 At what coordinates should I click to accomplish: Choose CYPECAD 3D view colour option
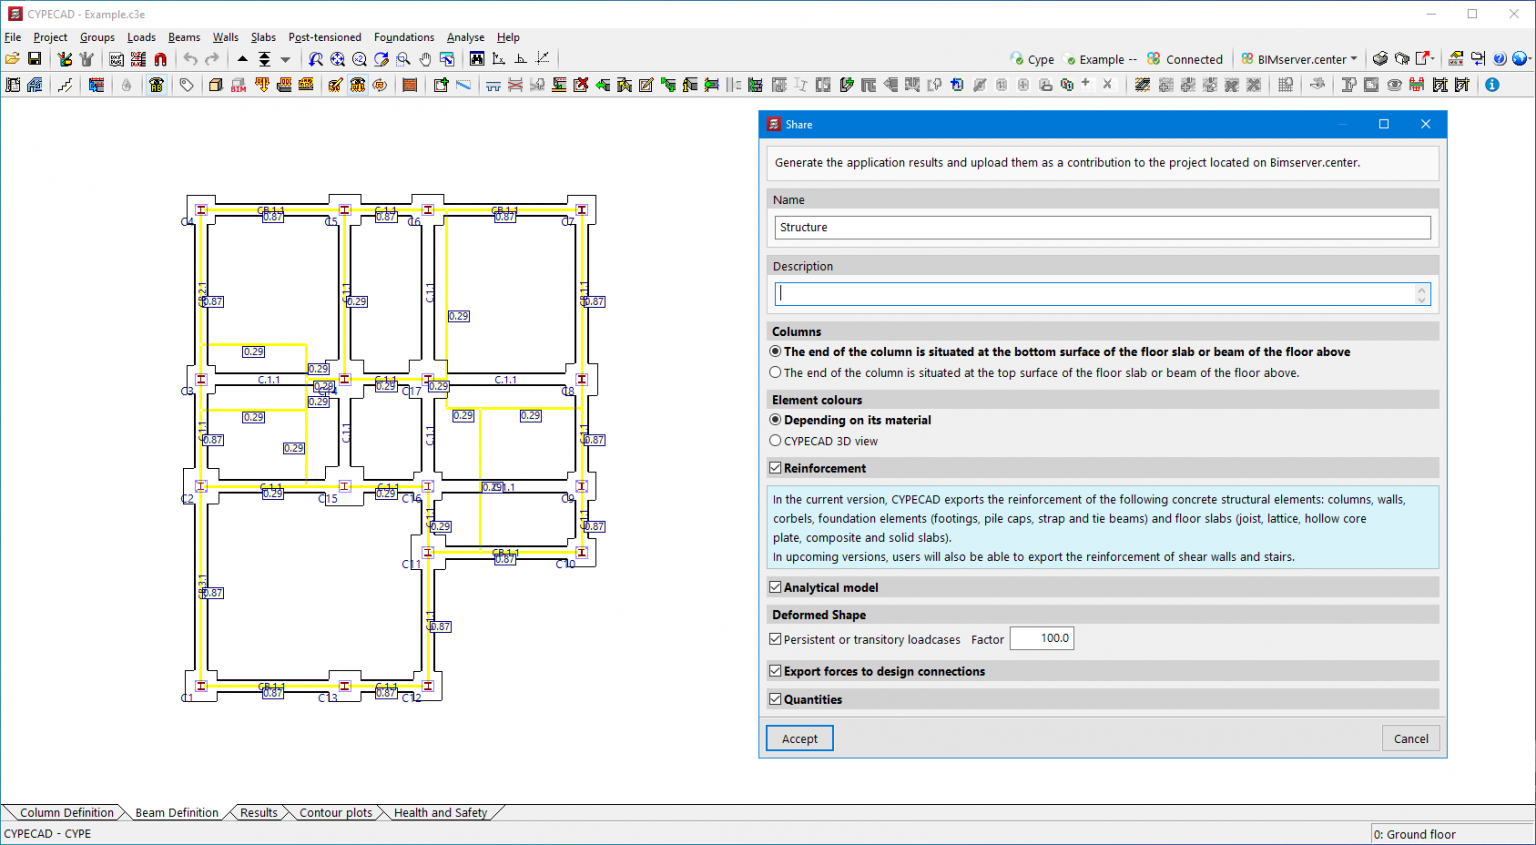pyautogui.click(x=775, y=440)
